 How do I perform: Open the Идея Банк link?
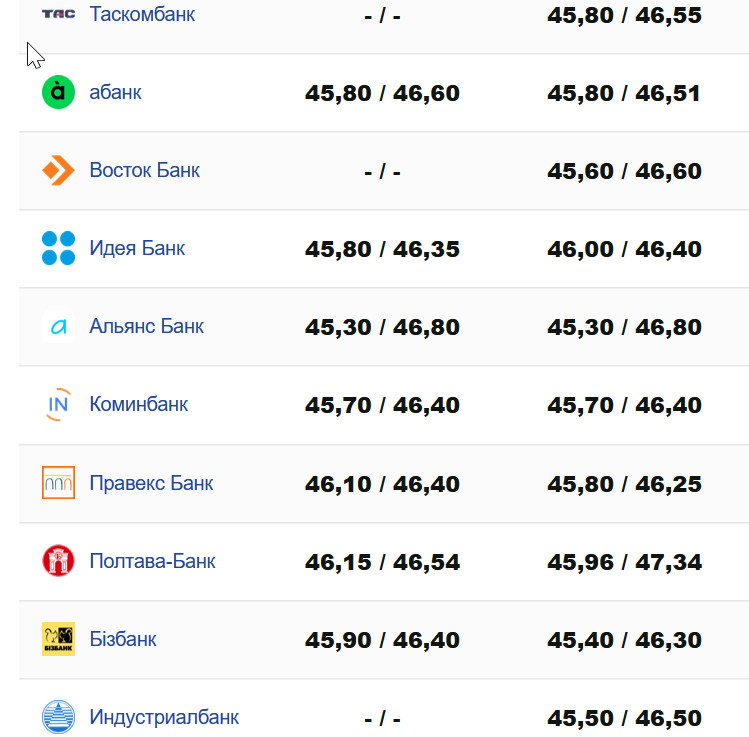tap(137, 248)
